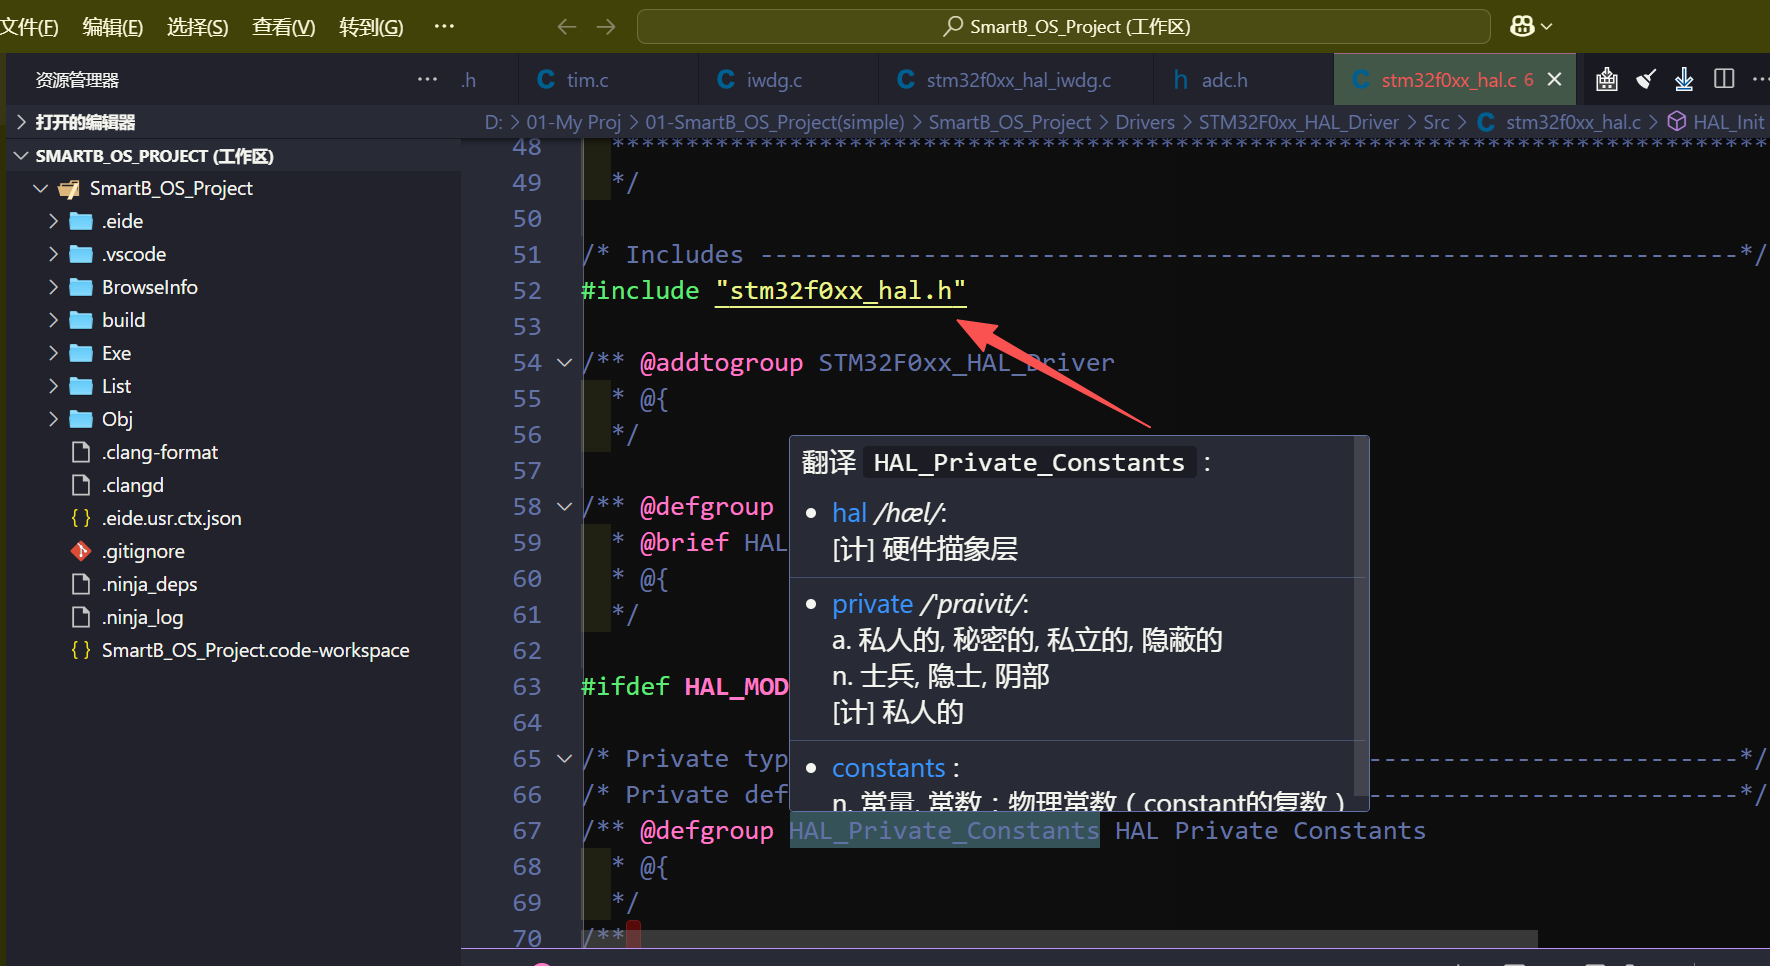The image size is (1770, 966).
Task: Open the explorer panel more actions ellipsis
Action: [x=427, y=79]
